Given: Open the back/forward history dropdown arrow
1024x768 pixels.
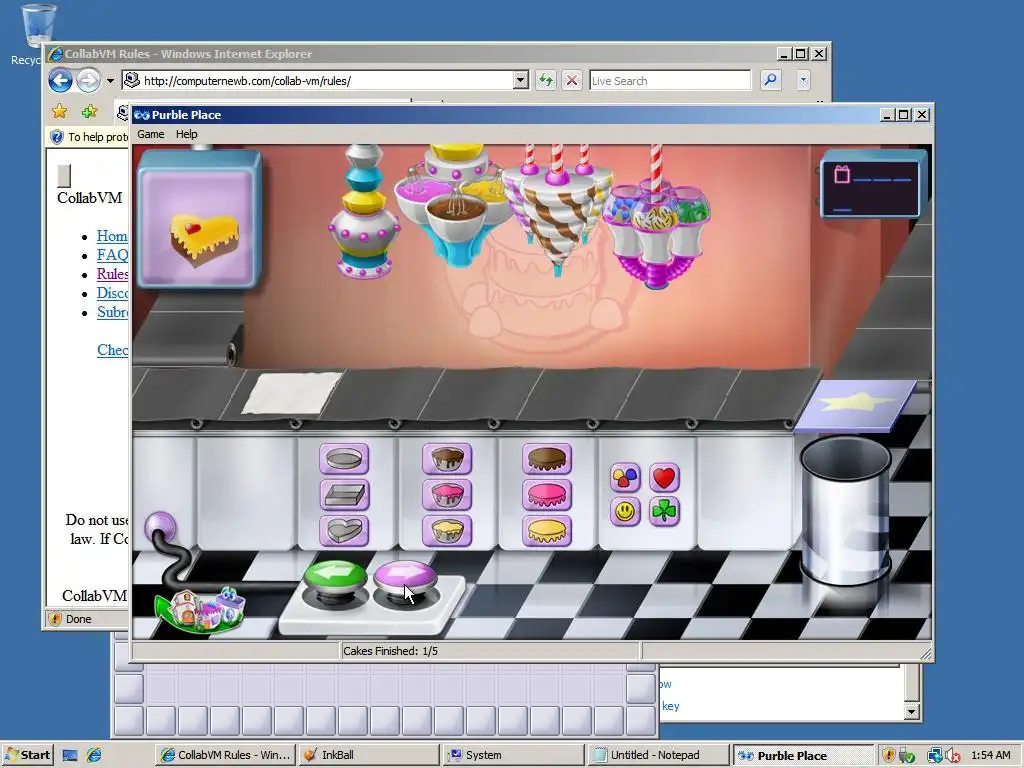Looking at the screenshot, I should coord(110,81).
